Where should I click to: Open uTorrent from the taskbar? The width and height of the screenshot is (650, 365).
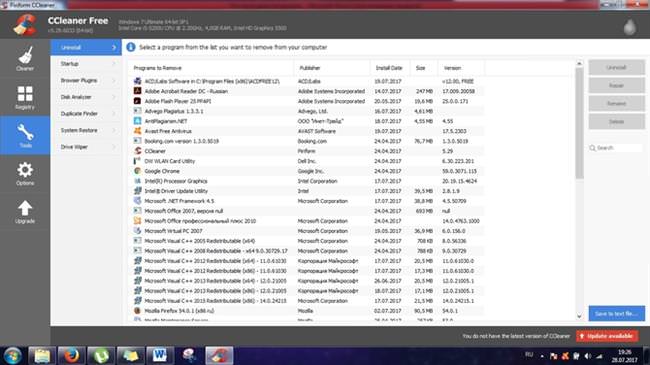pos(101,355)
